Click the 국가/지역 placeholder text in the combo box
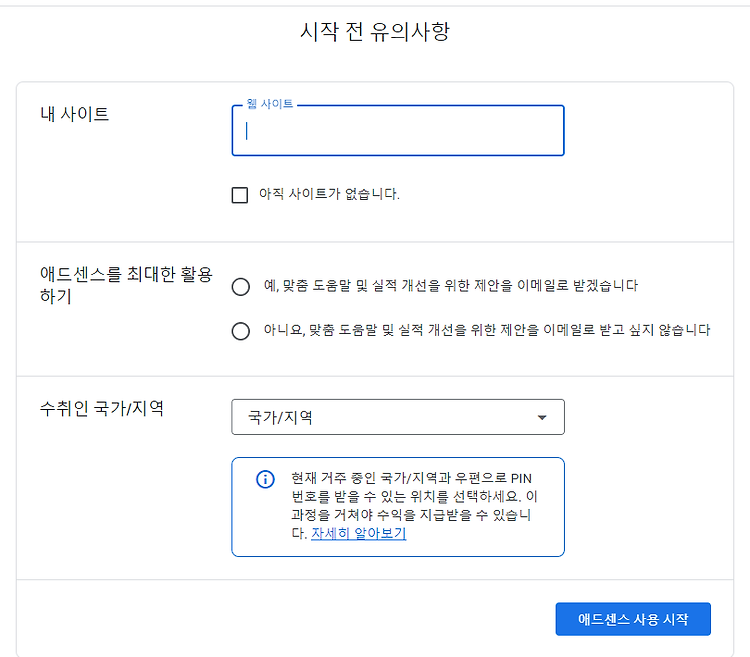The height and width of the screenshot is (657, 750). point(280,417)
